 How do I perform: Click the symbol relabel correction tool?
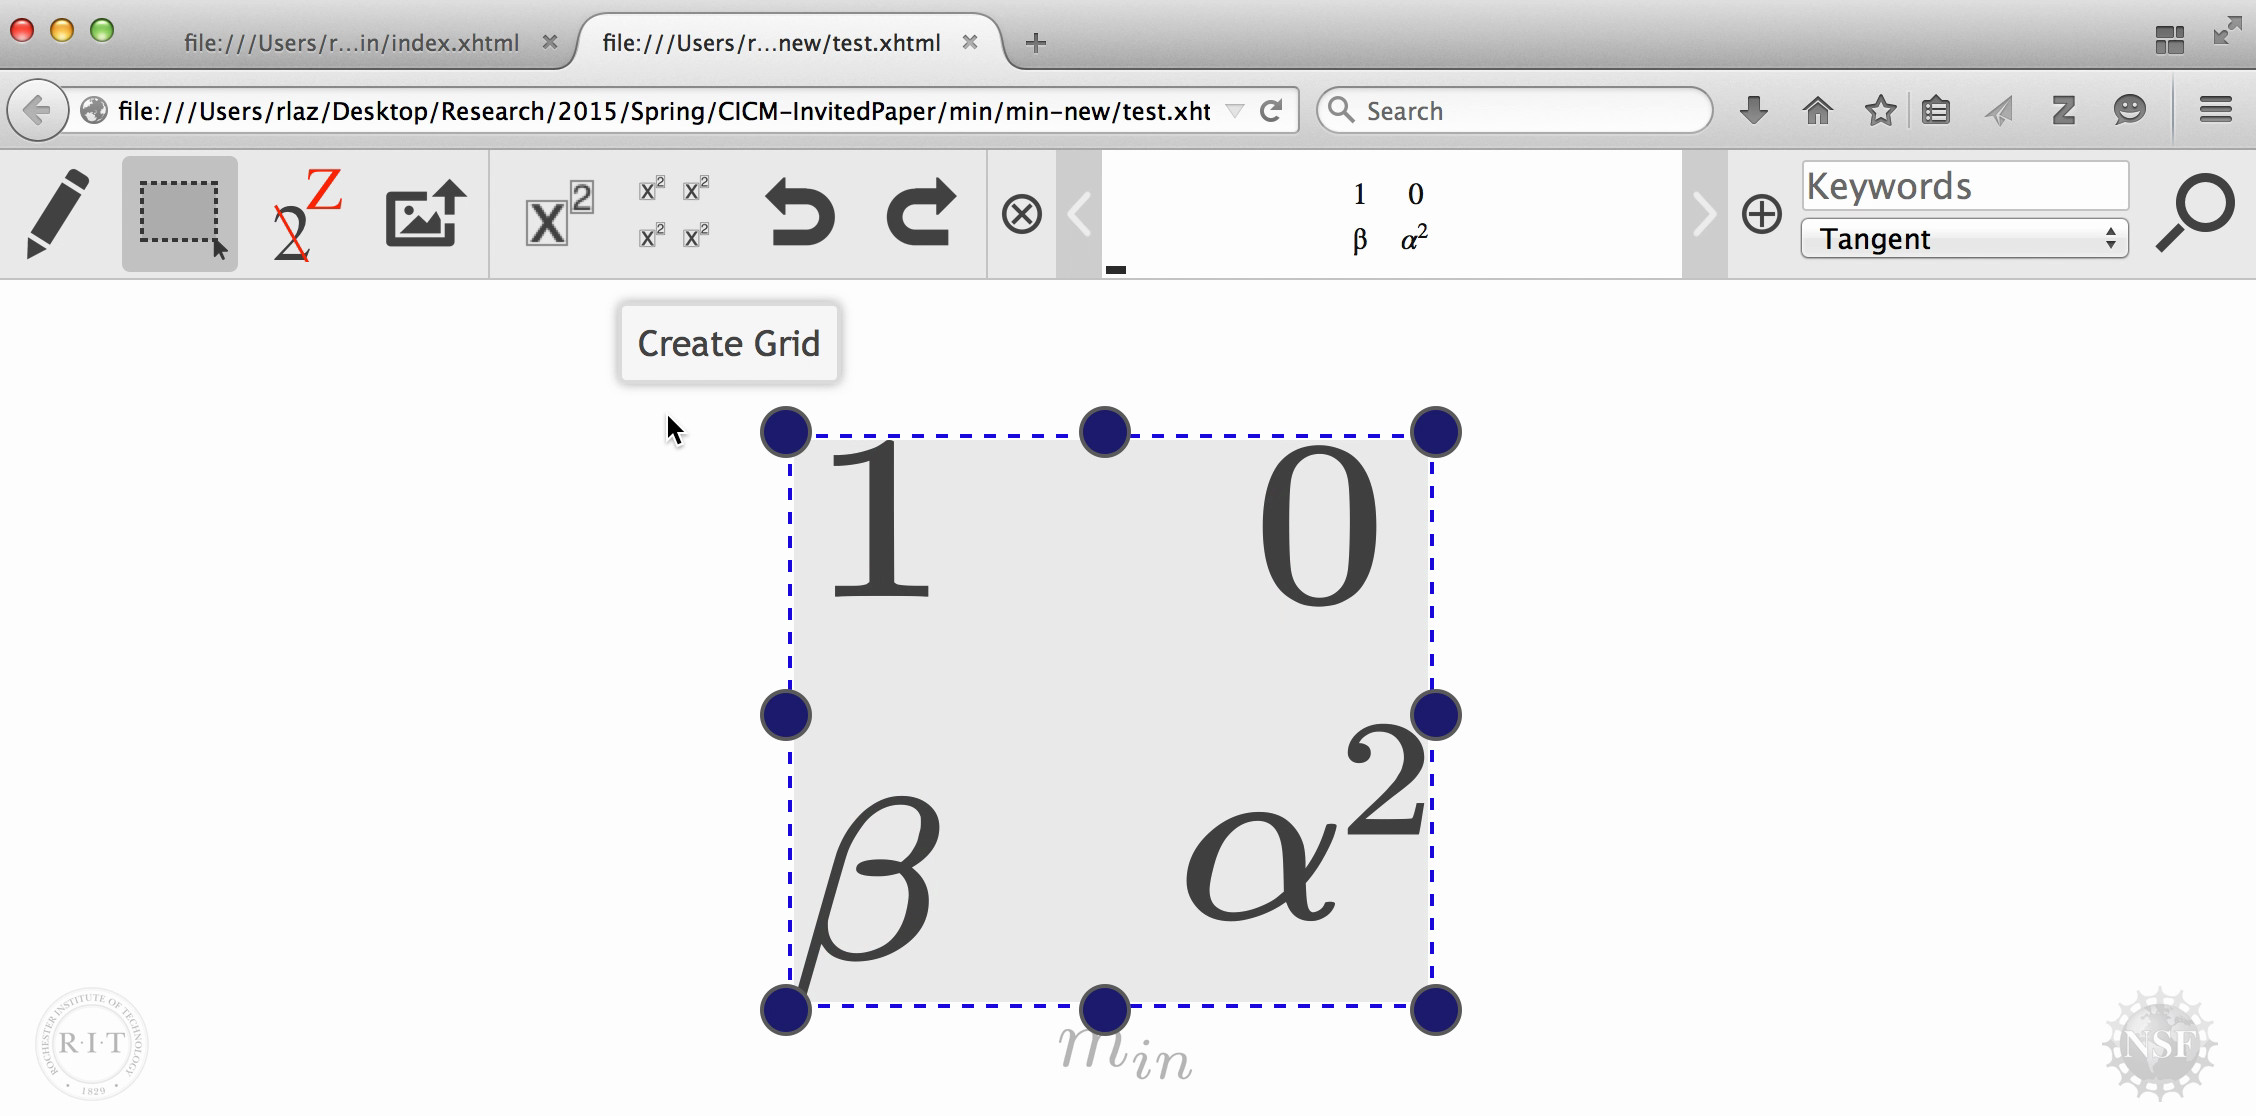click(306, 214)
